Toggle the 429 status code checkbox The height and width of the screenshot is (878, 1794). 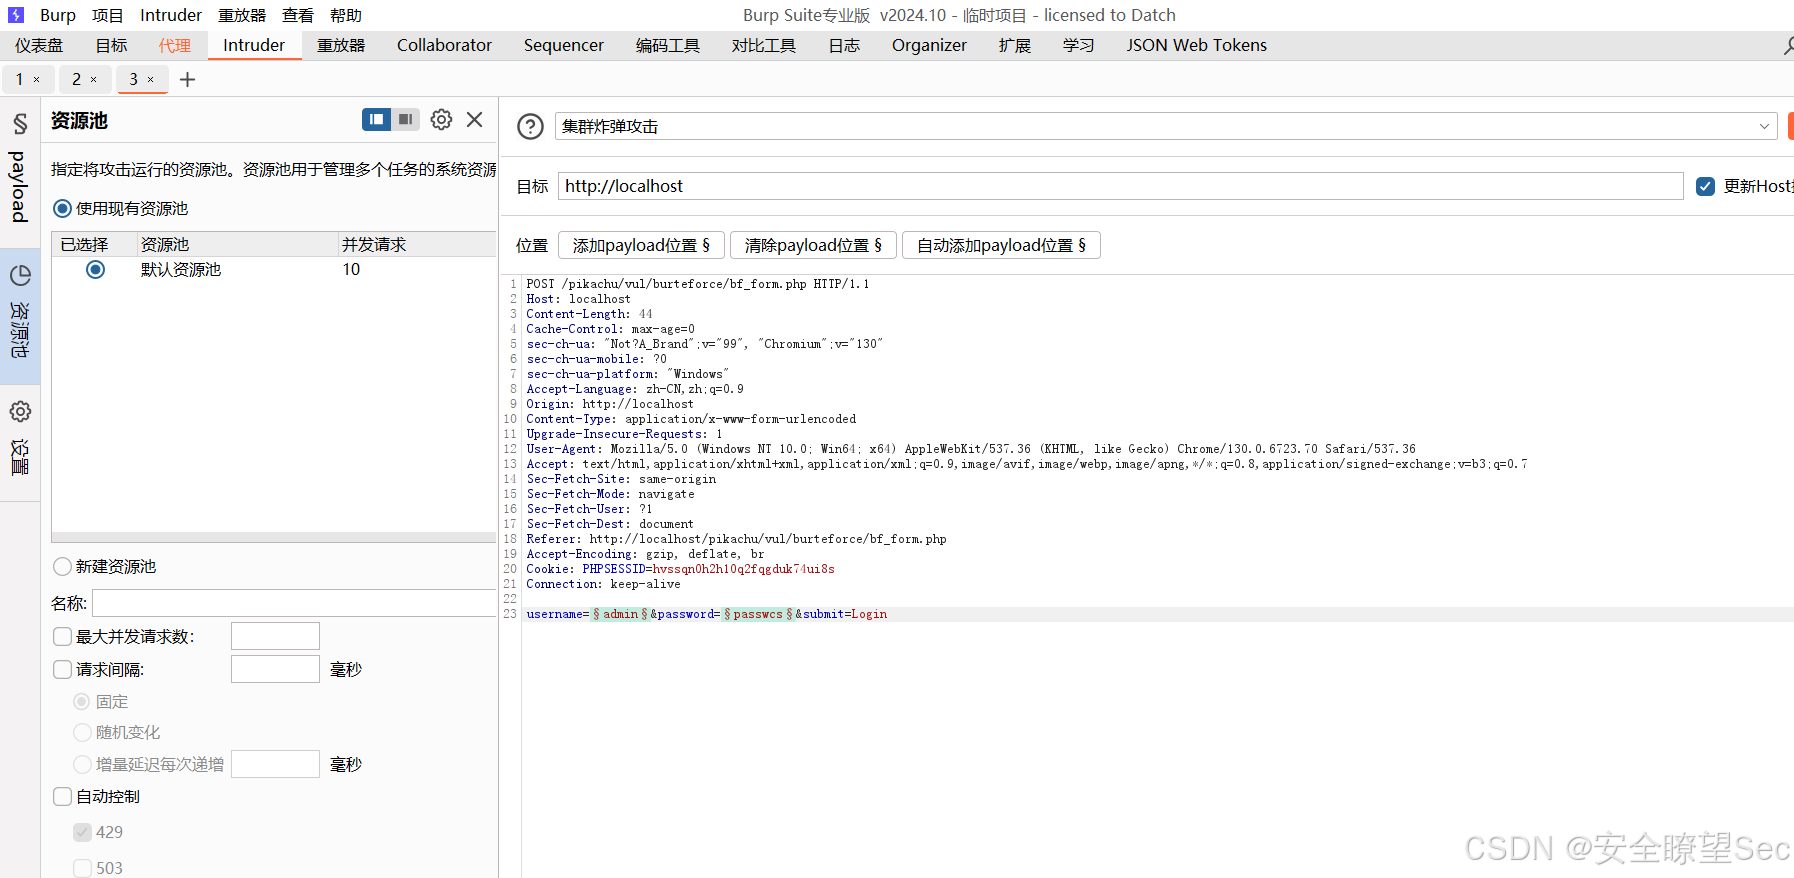coord(82,832)
